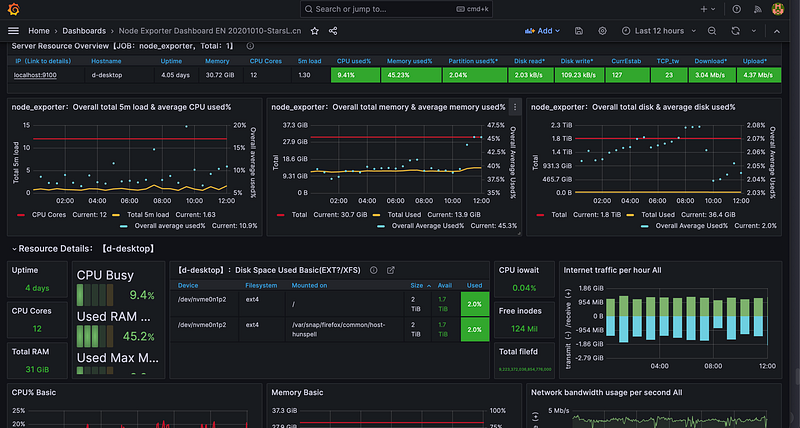Image resolution: width=800 pixels, height=428 pixels.
Task: Star this dashboard as favorite
Action: (x=315, y=31)
